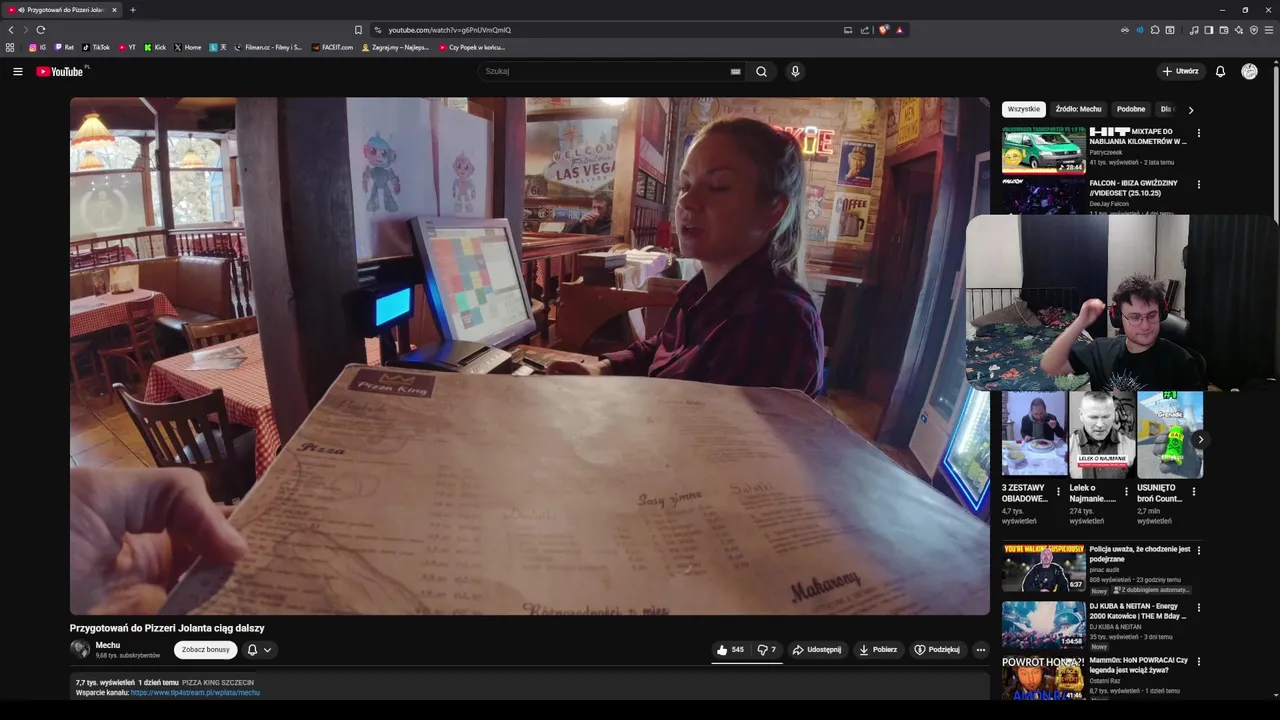This screenshot has height=720, width=1280.
Task: Open Brave Shields lion icon
Action: point(883,30)
